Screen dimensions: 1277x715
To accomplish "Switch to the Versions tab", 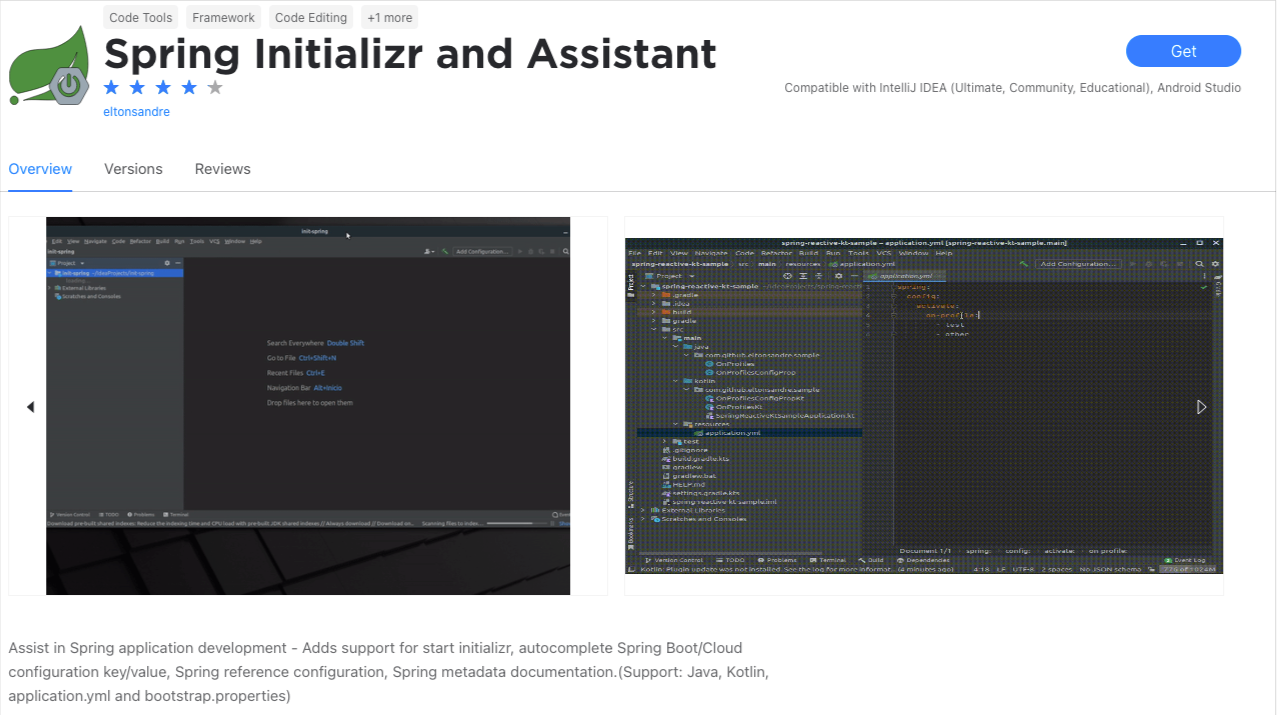I will (x=133, y=169).
